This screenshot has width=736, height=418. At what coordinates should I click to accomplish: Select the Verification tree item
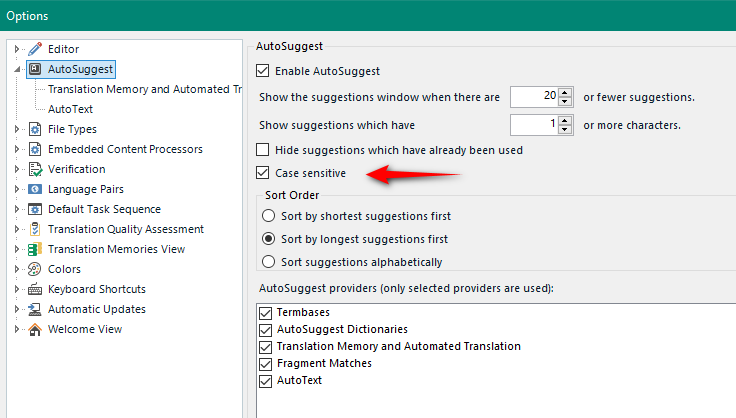[77, 169]
